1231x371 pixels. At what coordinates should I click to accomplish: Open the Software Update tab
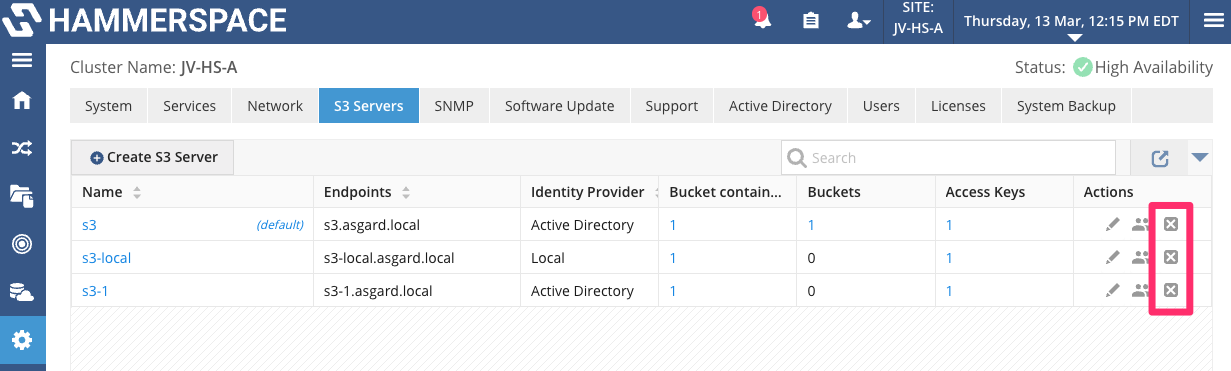point(559,106)
